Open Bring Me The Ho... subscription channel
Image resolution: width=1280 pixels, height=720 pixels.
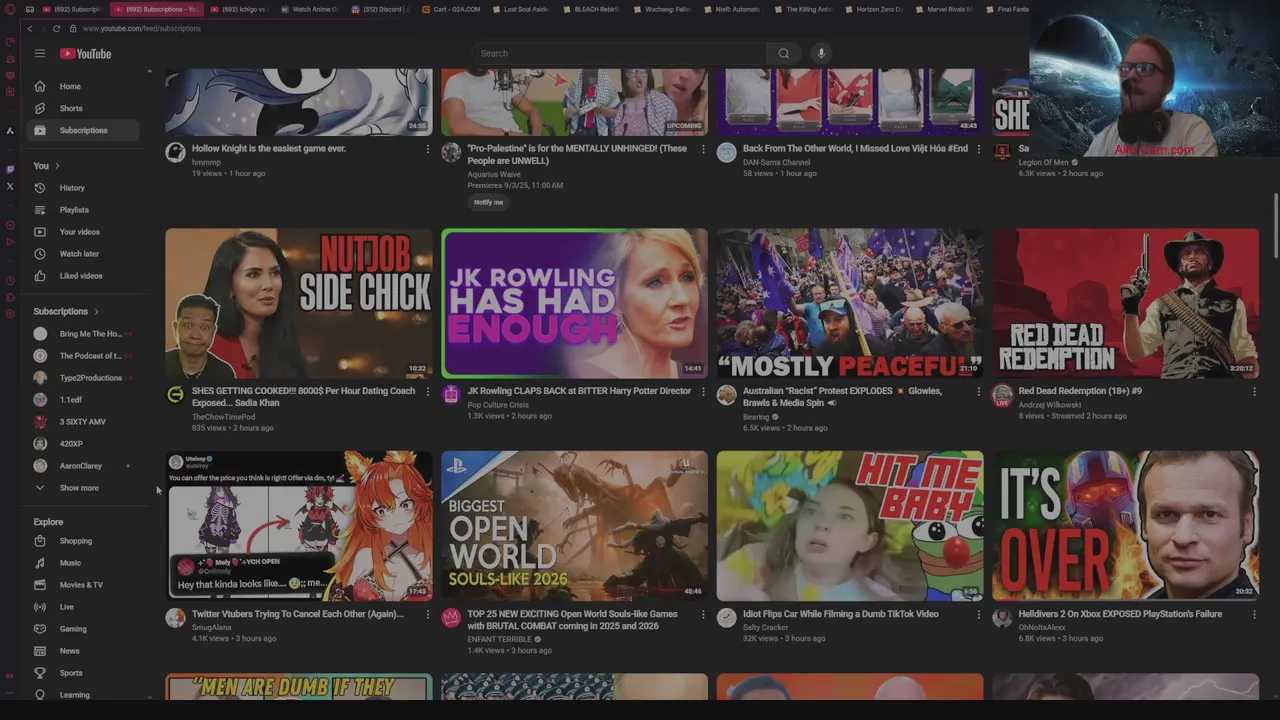click(84, 334)
